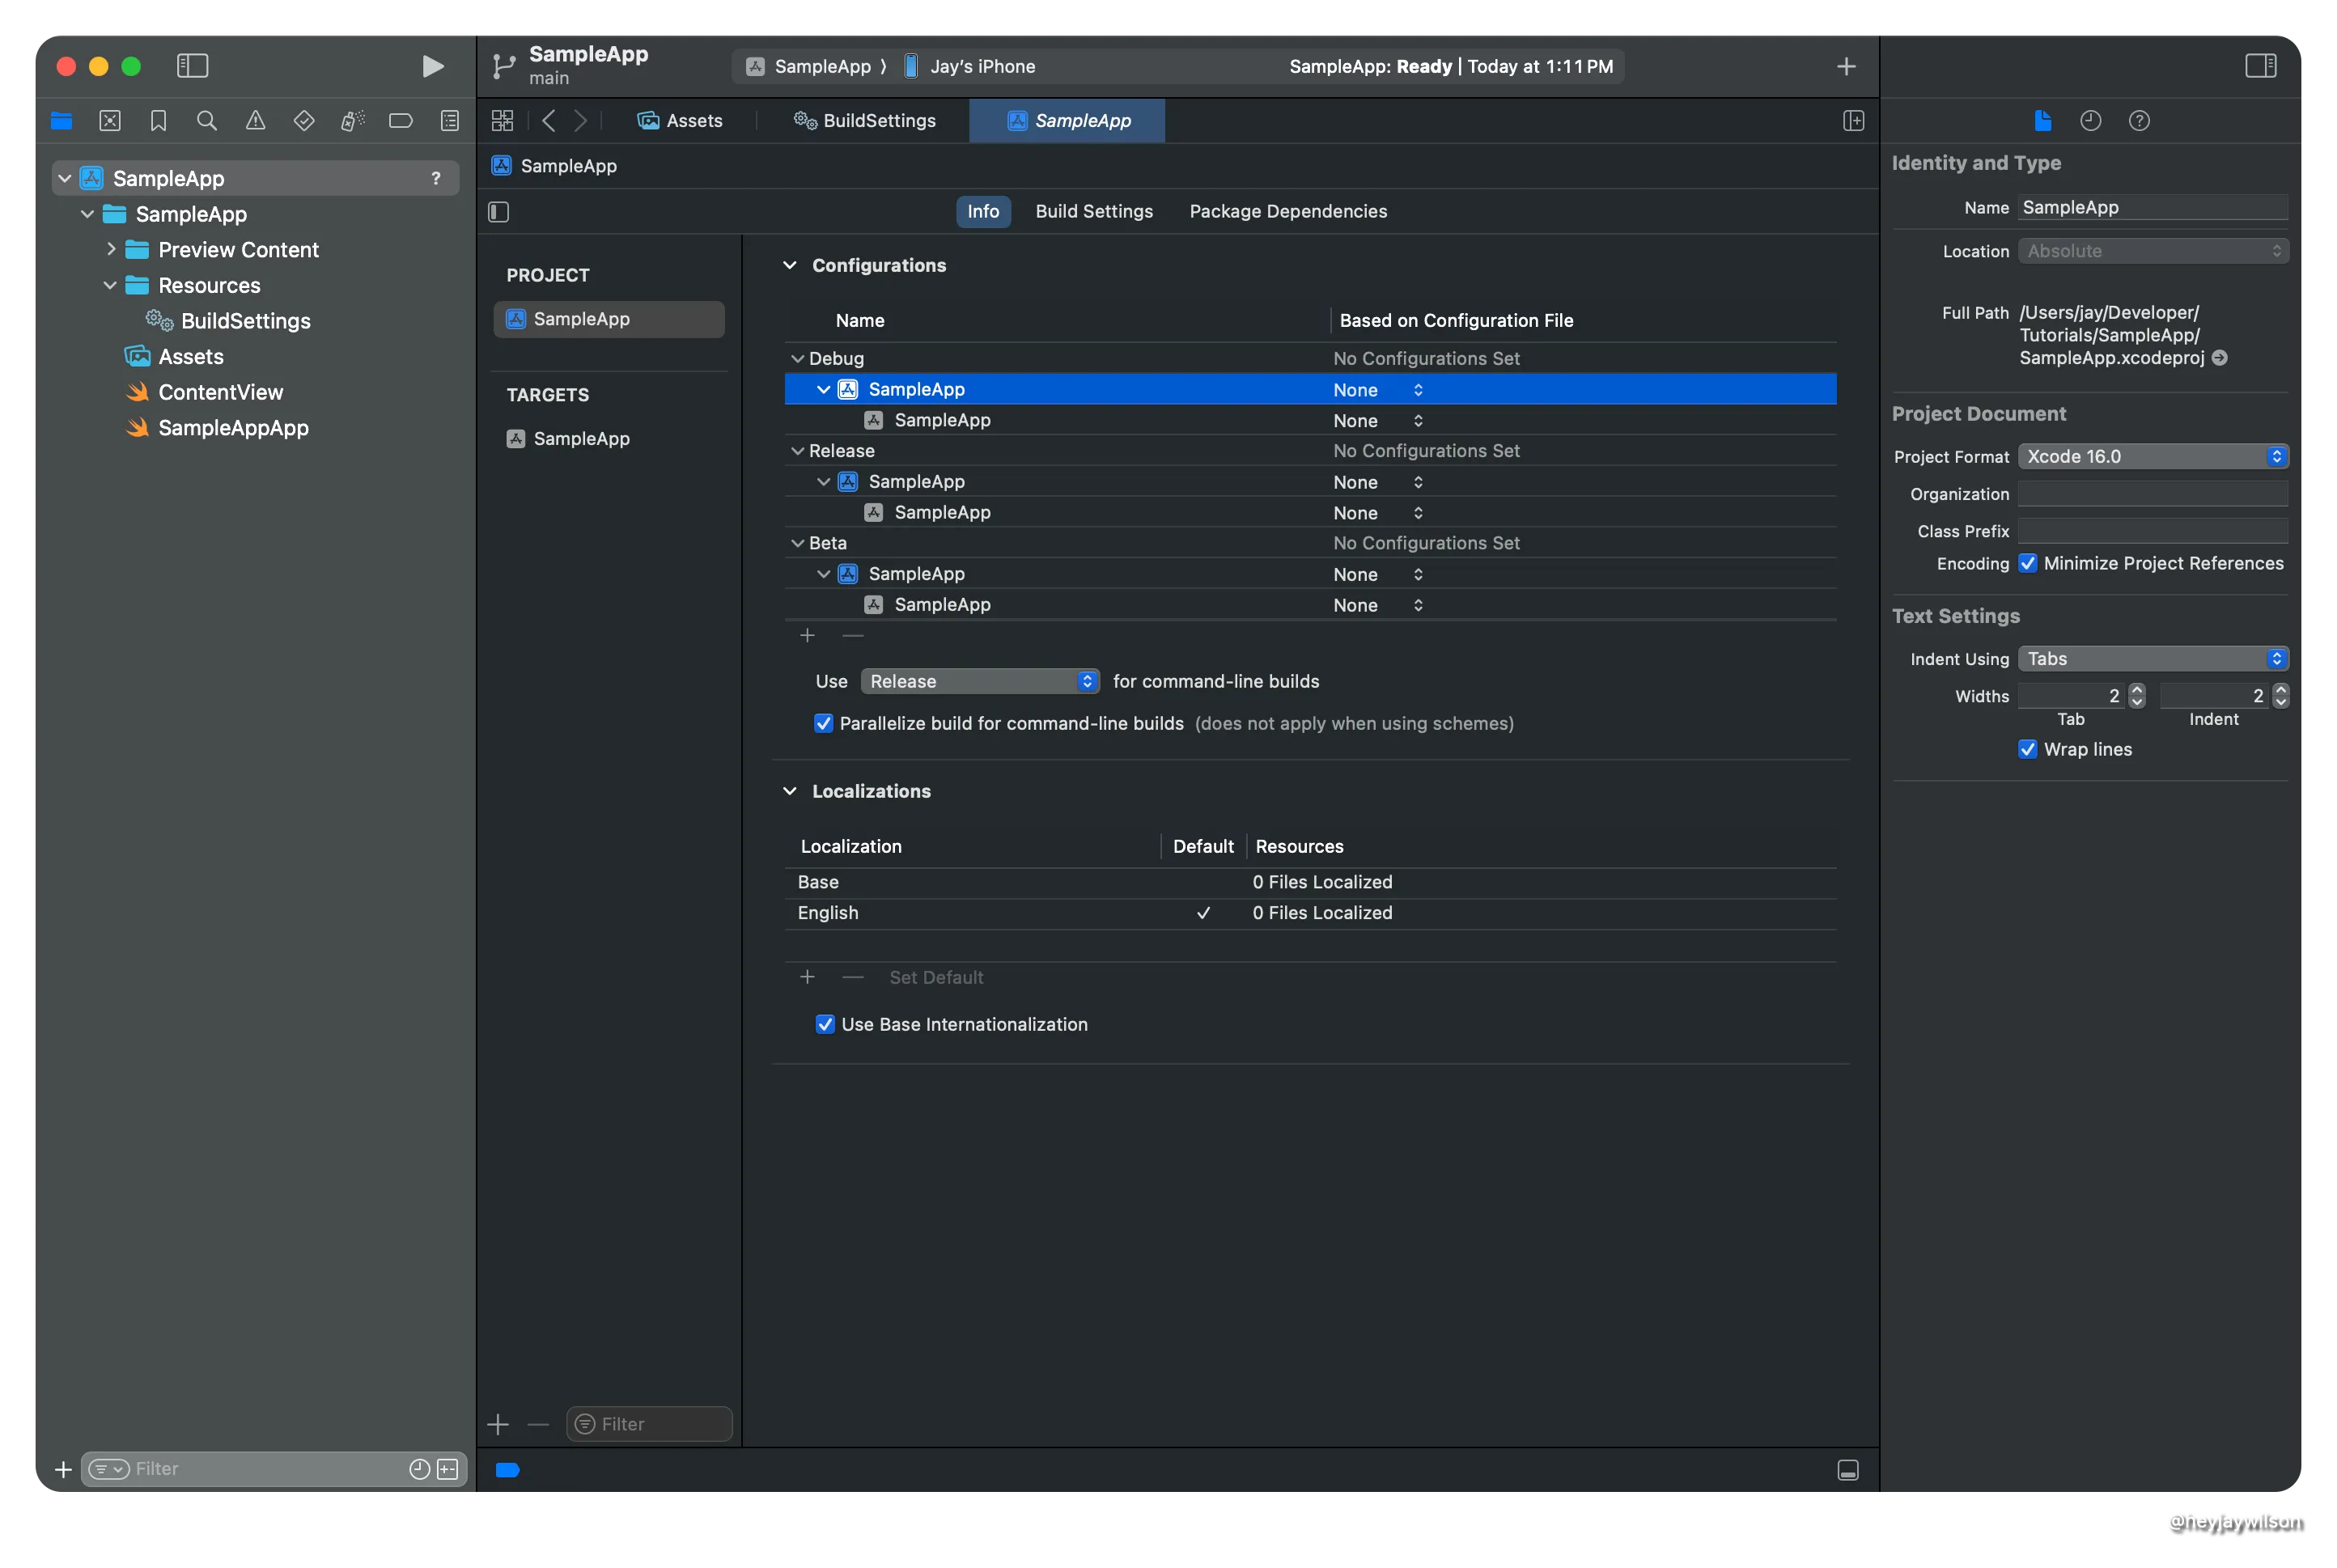The width and height of the screenshot is (2337, 1568).
Task: Open the Debug navigator icon
Action: coord(352,121)
